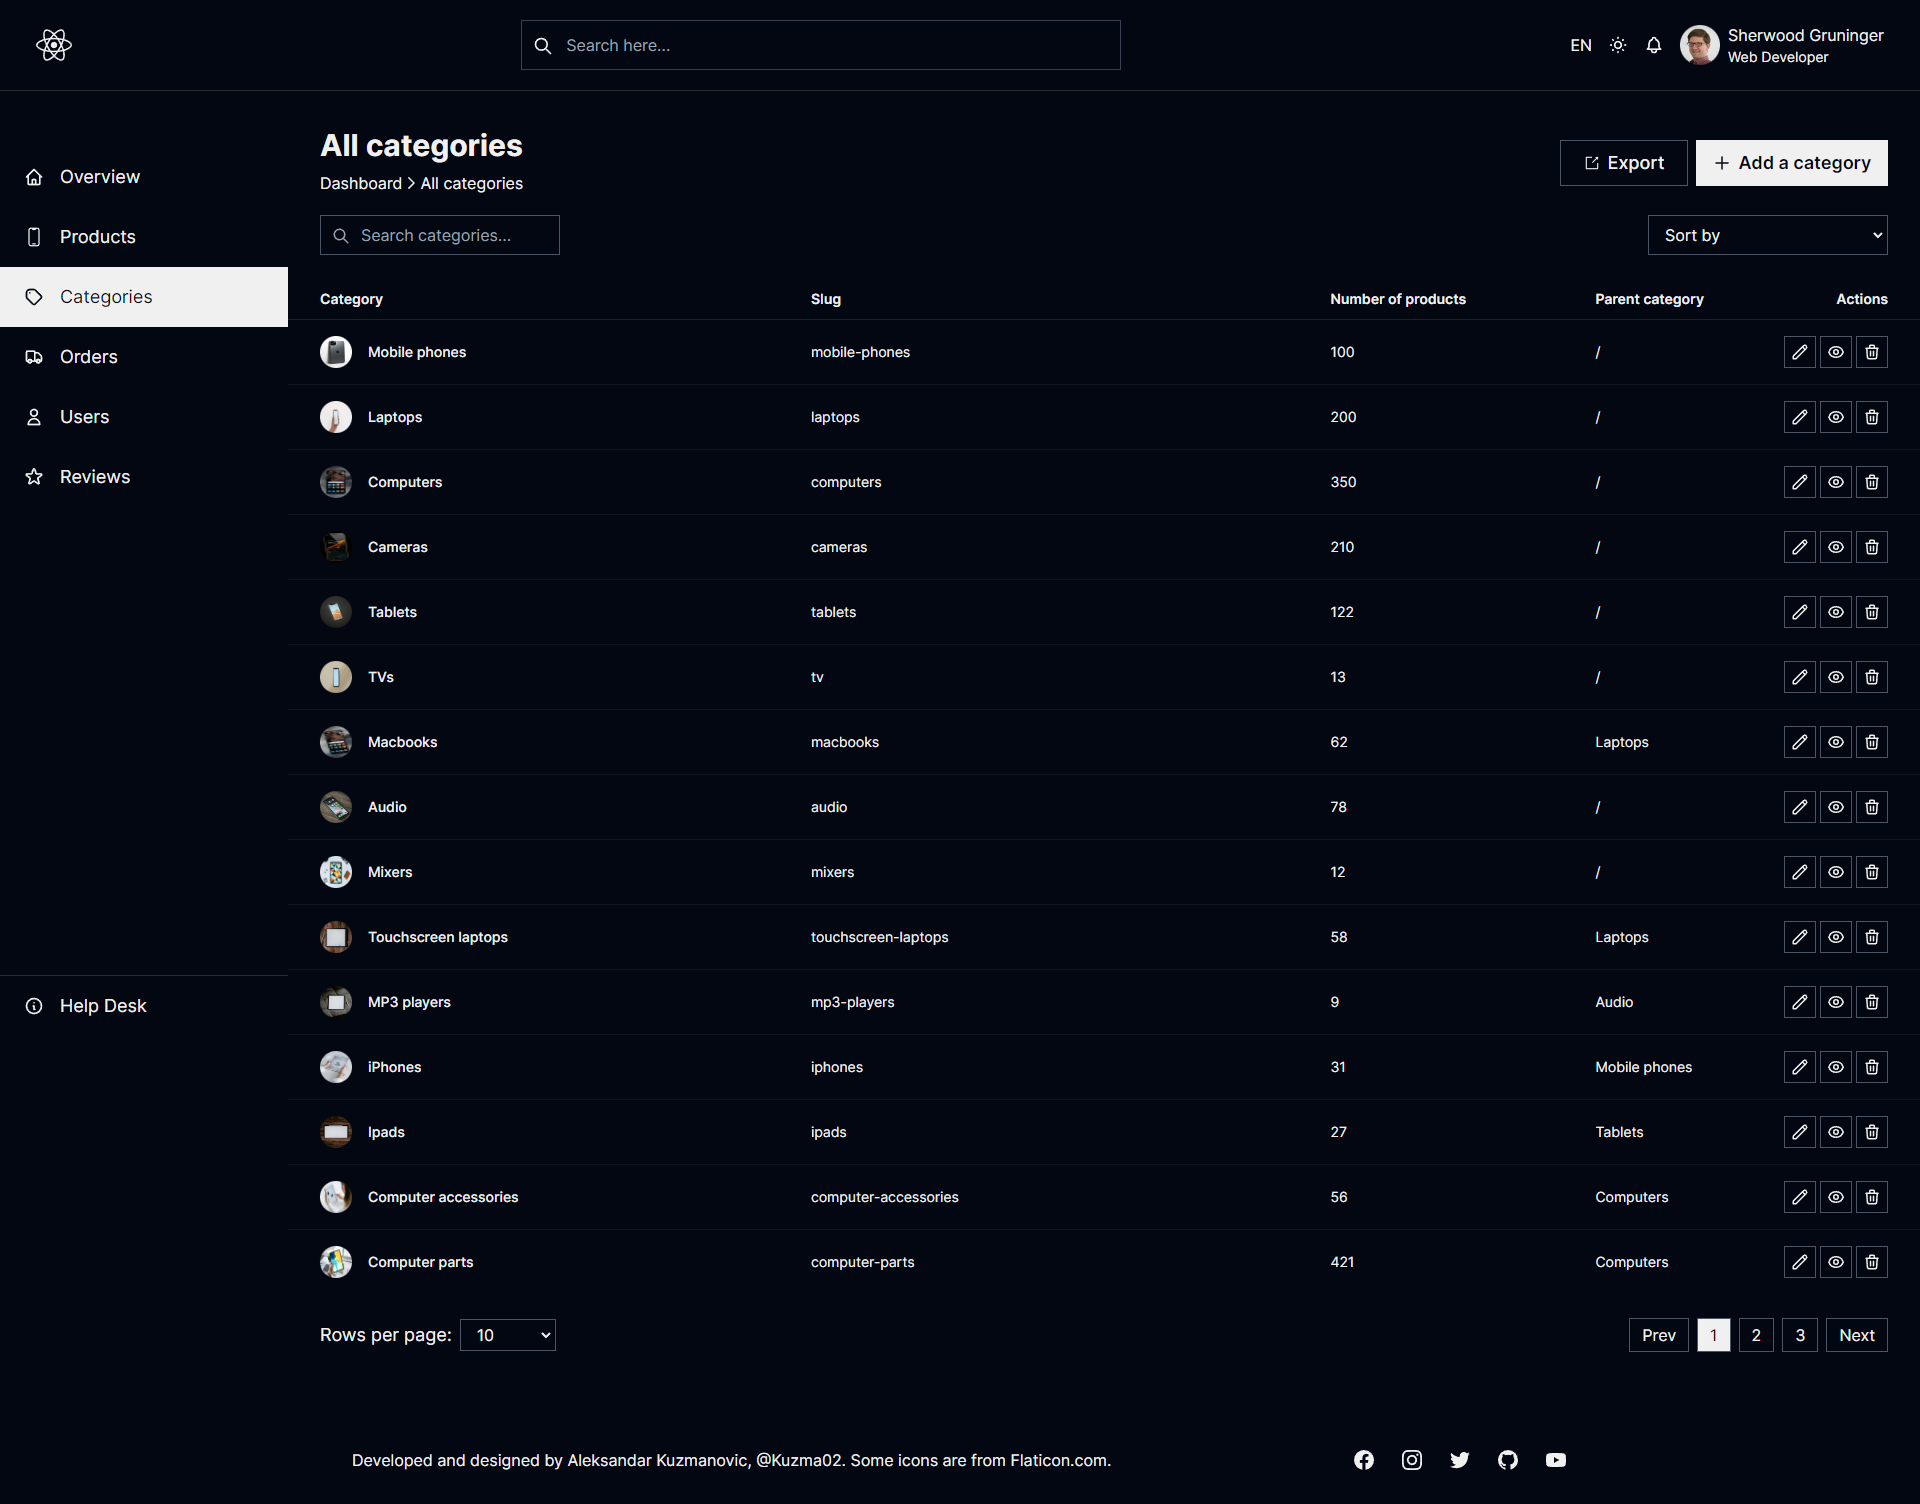Click the Overview sidebar menu item
Screen dimensions: 1920x1504
pos(100,176)
